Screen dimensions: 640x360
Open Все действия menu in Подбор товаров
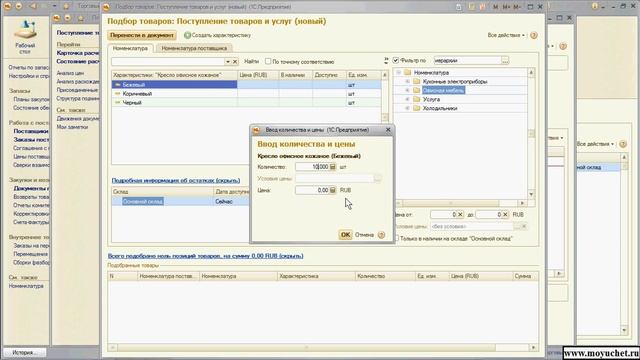click(506, 36)
